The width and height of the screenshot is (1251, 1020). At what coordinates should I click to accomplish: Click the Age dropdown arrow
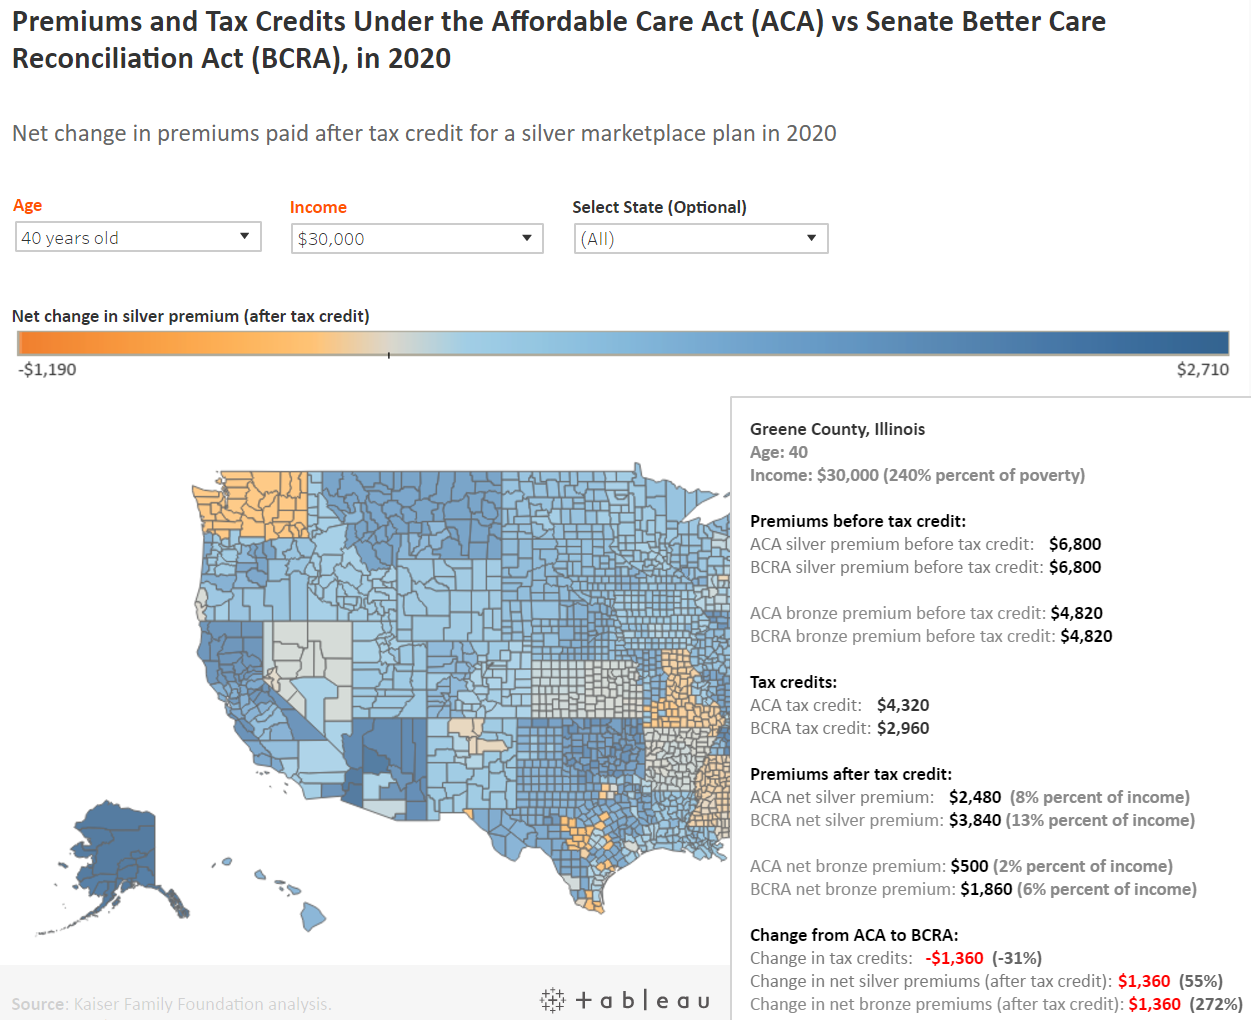coord(243,236)
